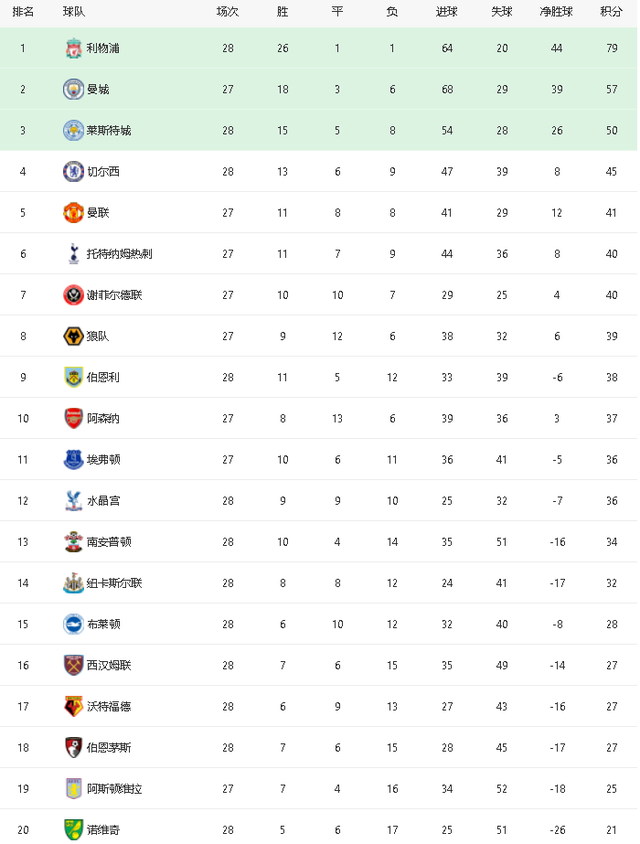Click the Chelsea club crest icon
The image size is (640, 844).
click(x=74, y=172)
